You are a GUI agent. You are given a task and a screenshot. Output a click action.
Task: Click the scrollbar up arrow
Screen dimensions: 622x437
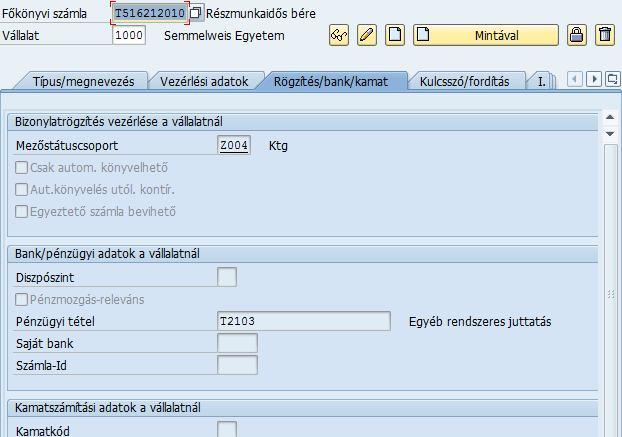(610, 117)
